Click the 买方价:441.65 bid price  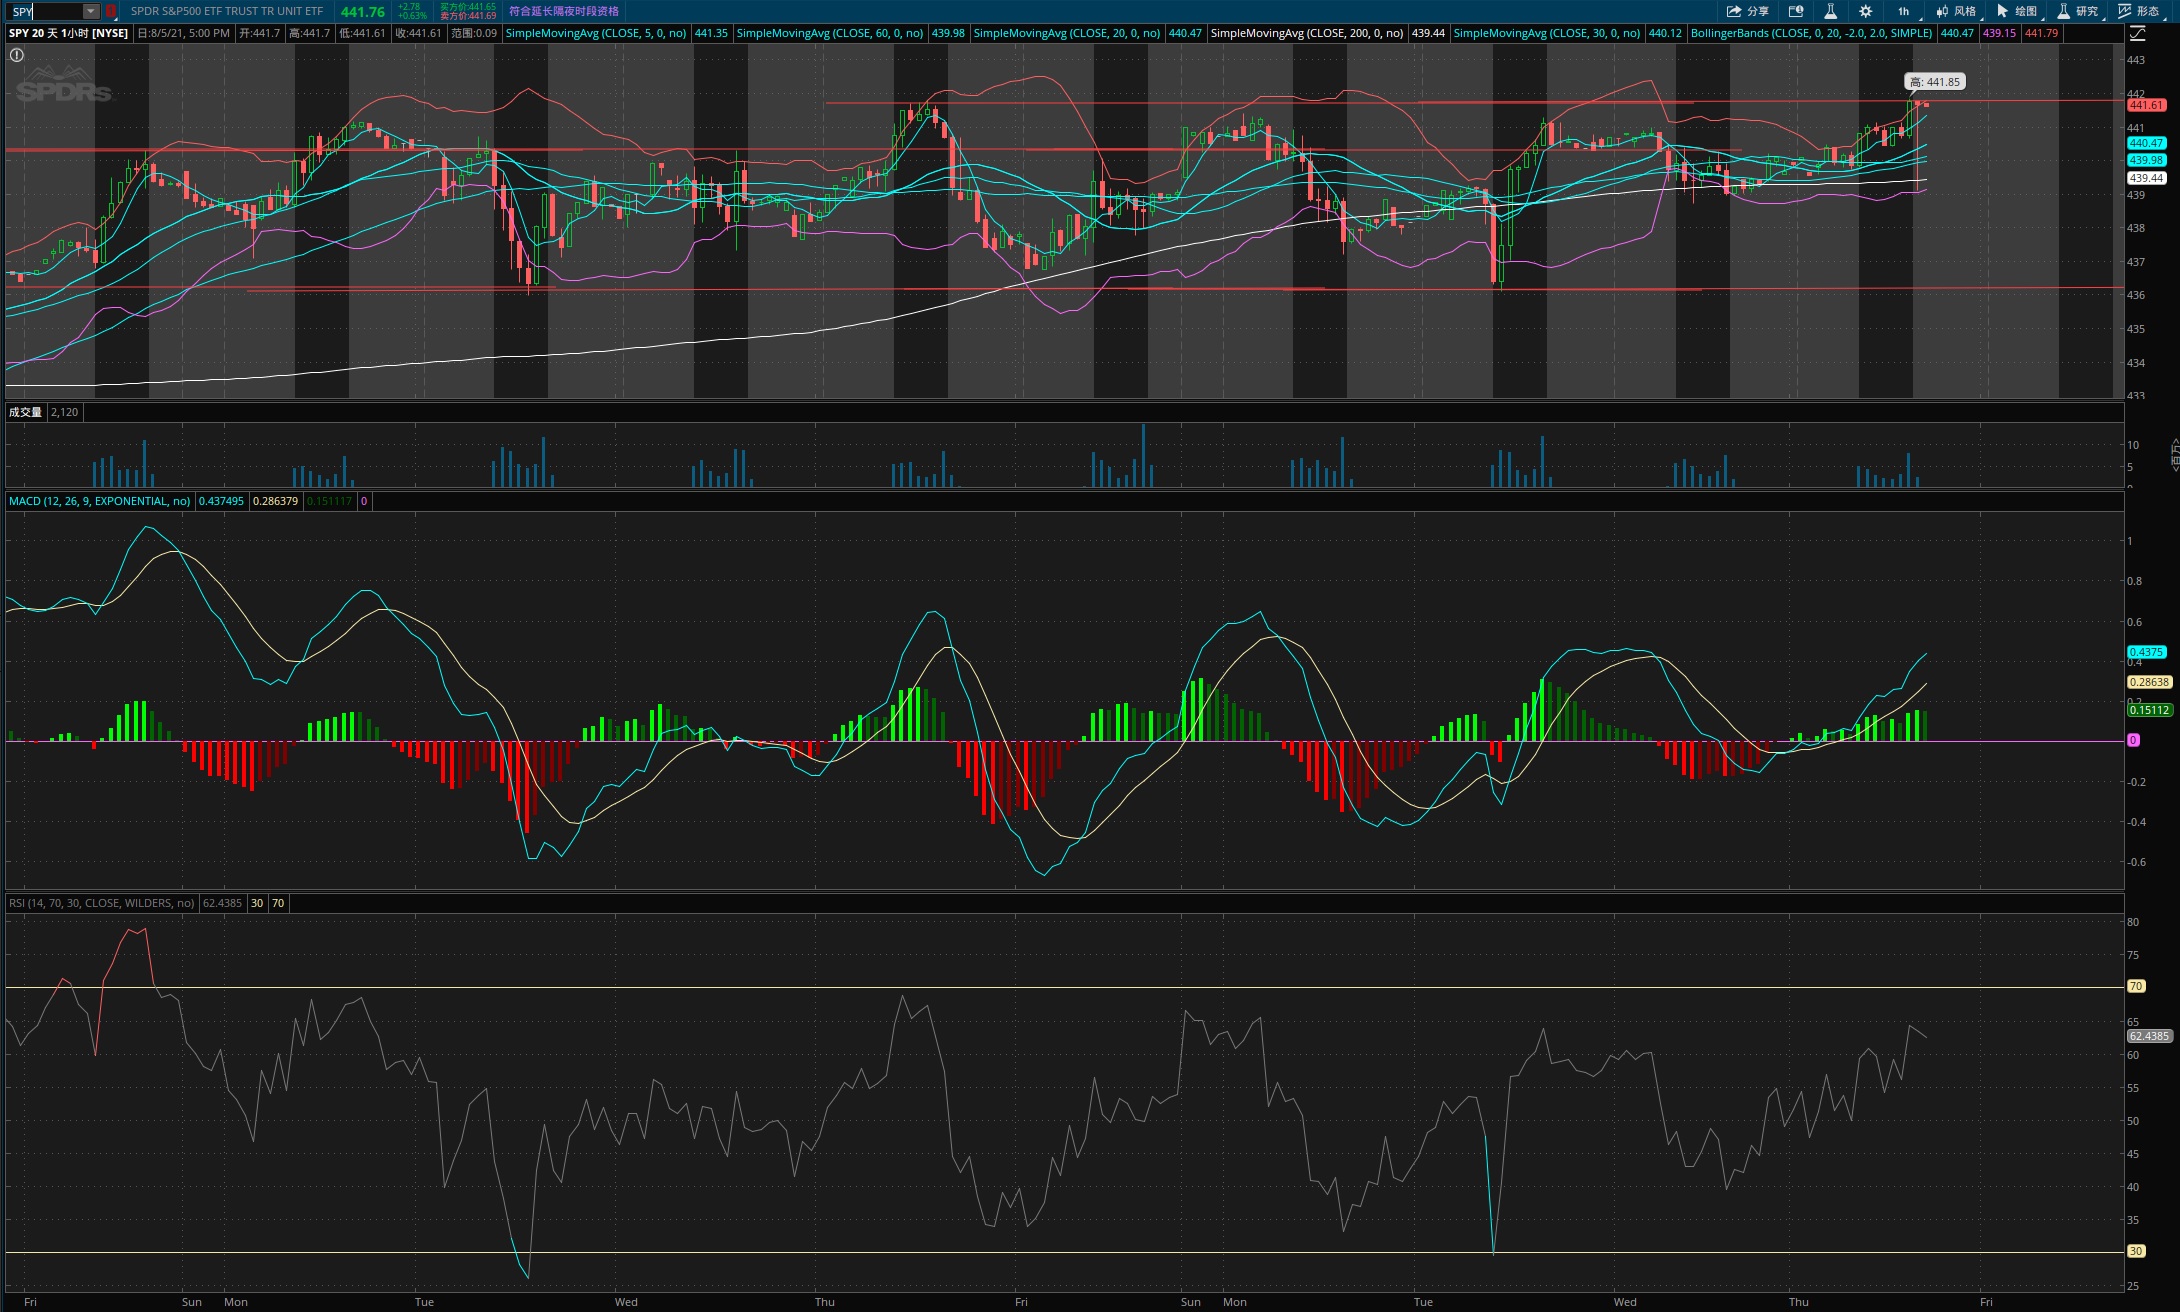(468, 7)
